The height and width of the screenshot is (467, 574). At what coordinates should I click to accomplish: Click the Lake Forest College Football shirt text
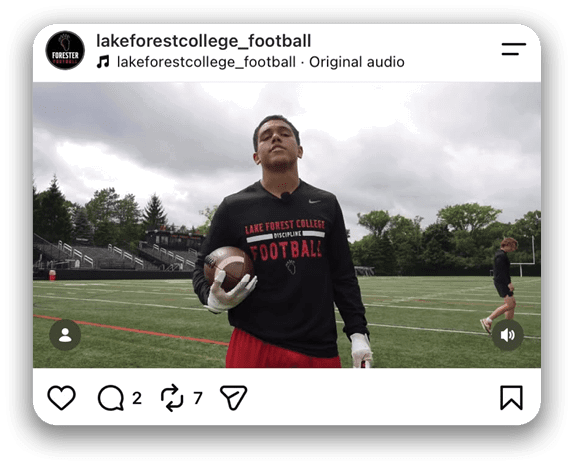click(x=285, y=240)
